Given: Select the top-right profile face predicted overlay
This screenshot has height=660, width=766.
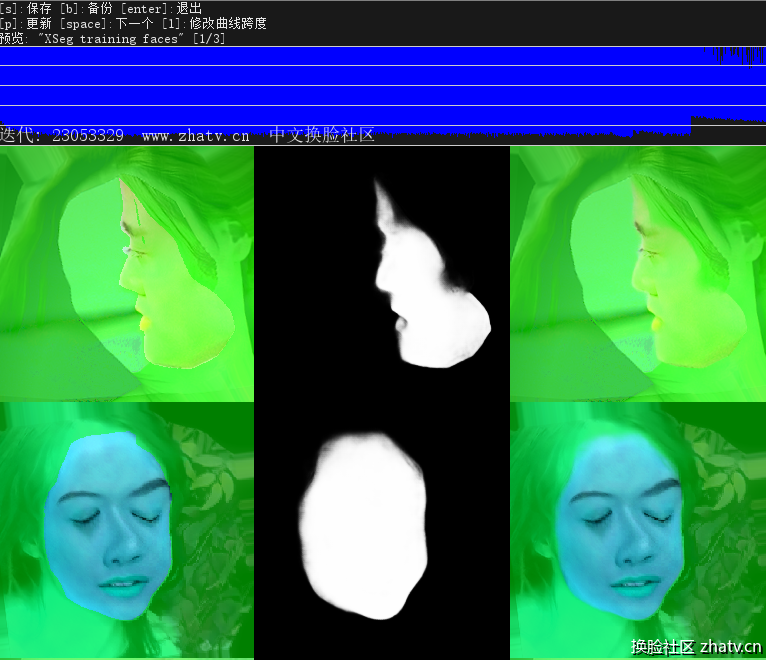Looking at the screenshot, I should (638, 274).
